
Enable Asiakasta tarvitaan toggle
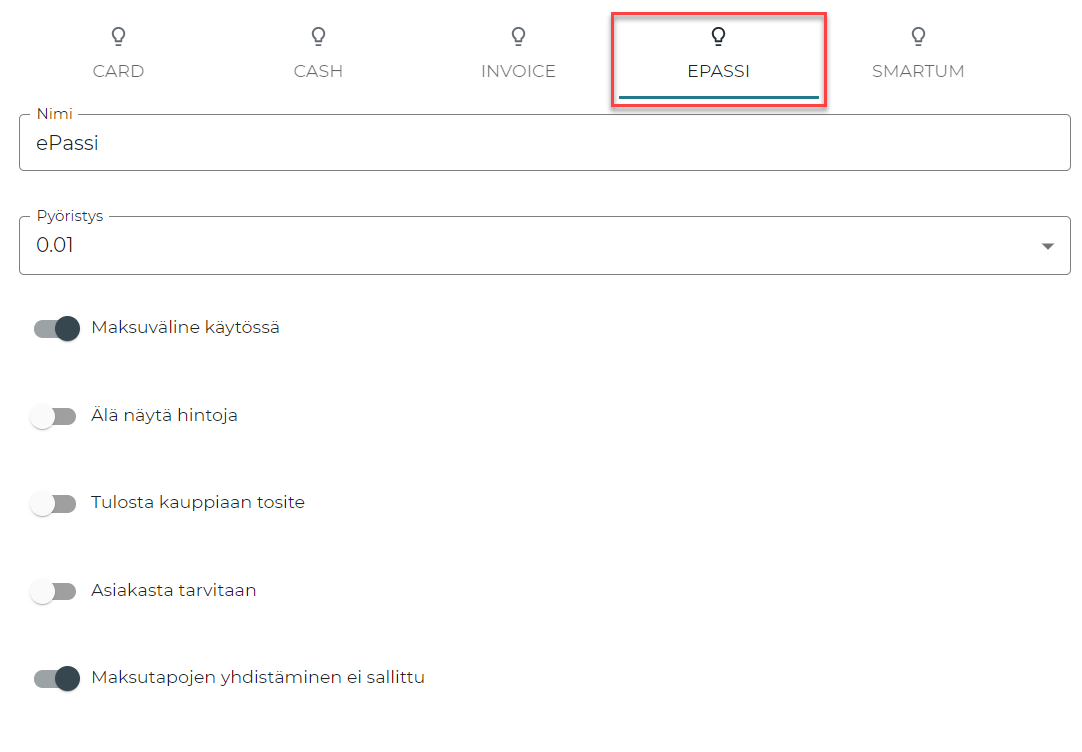point(54,591)
